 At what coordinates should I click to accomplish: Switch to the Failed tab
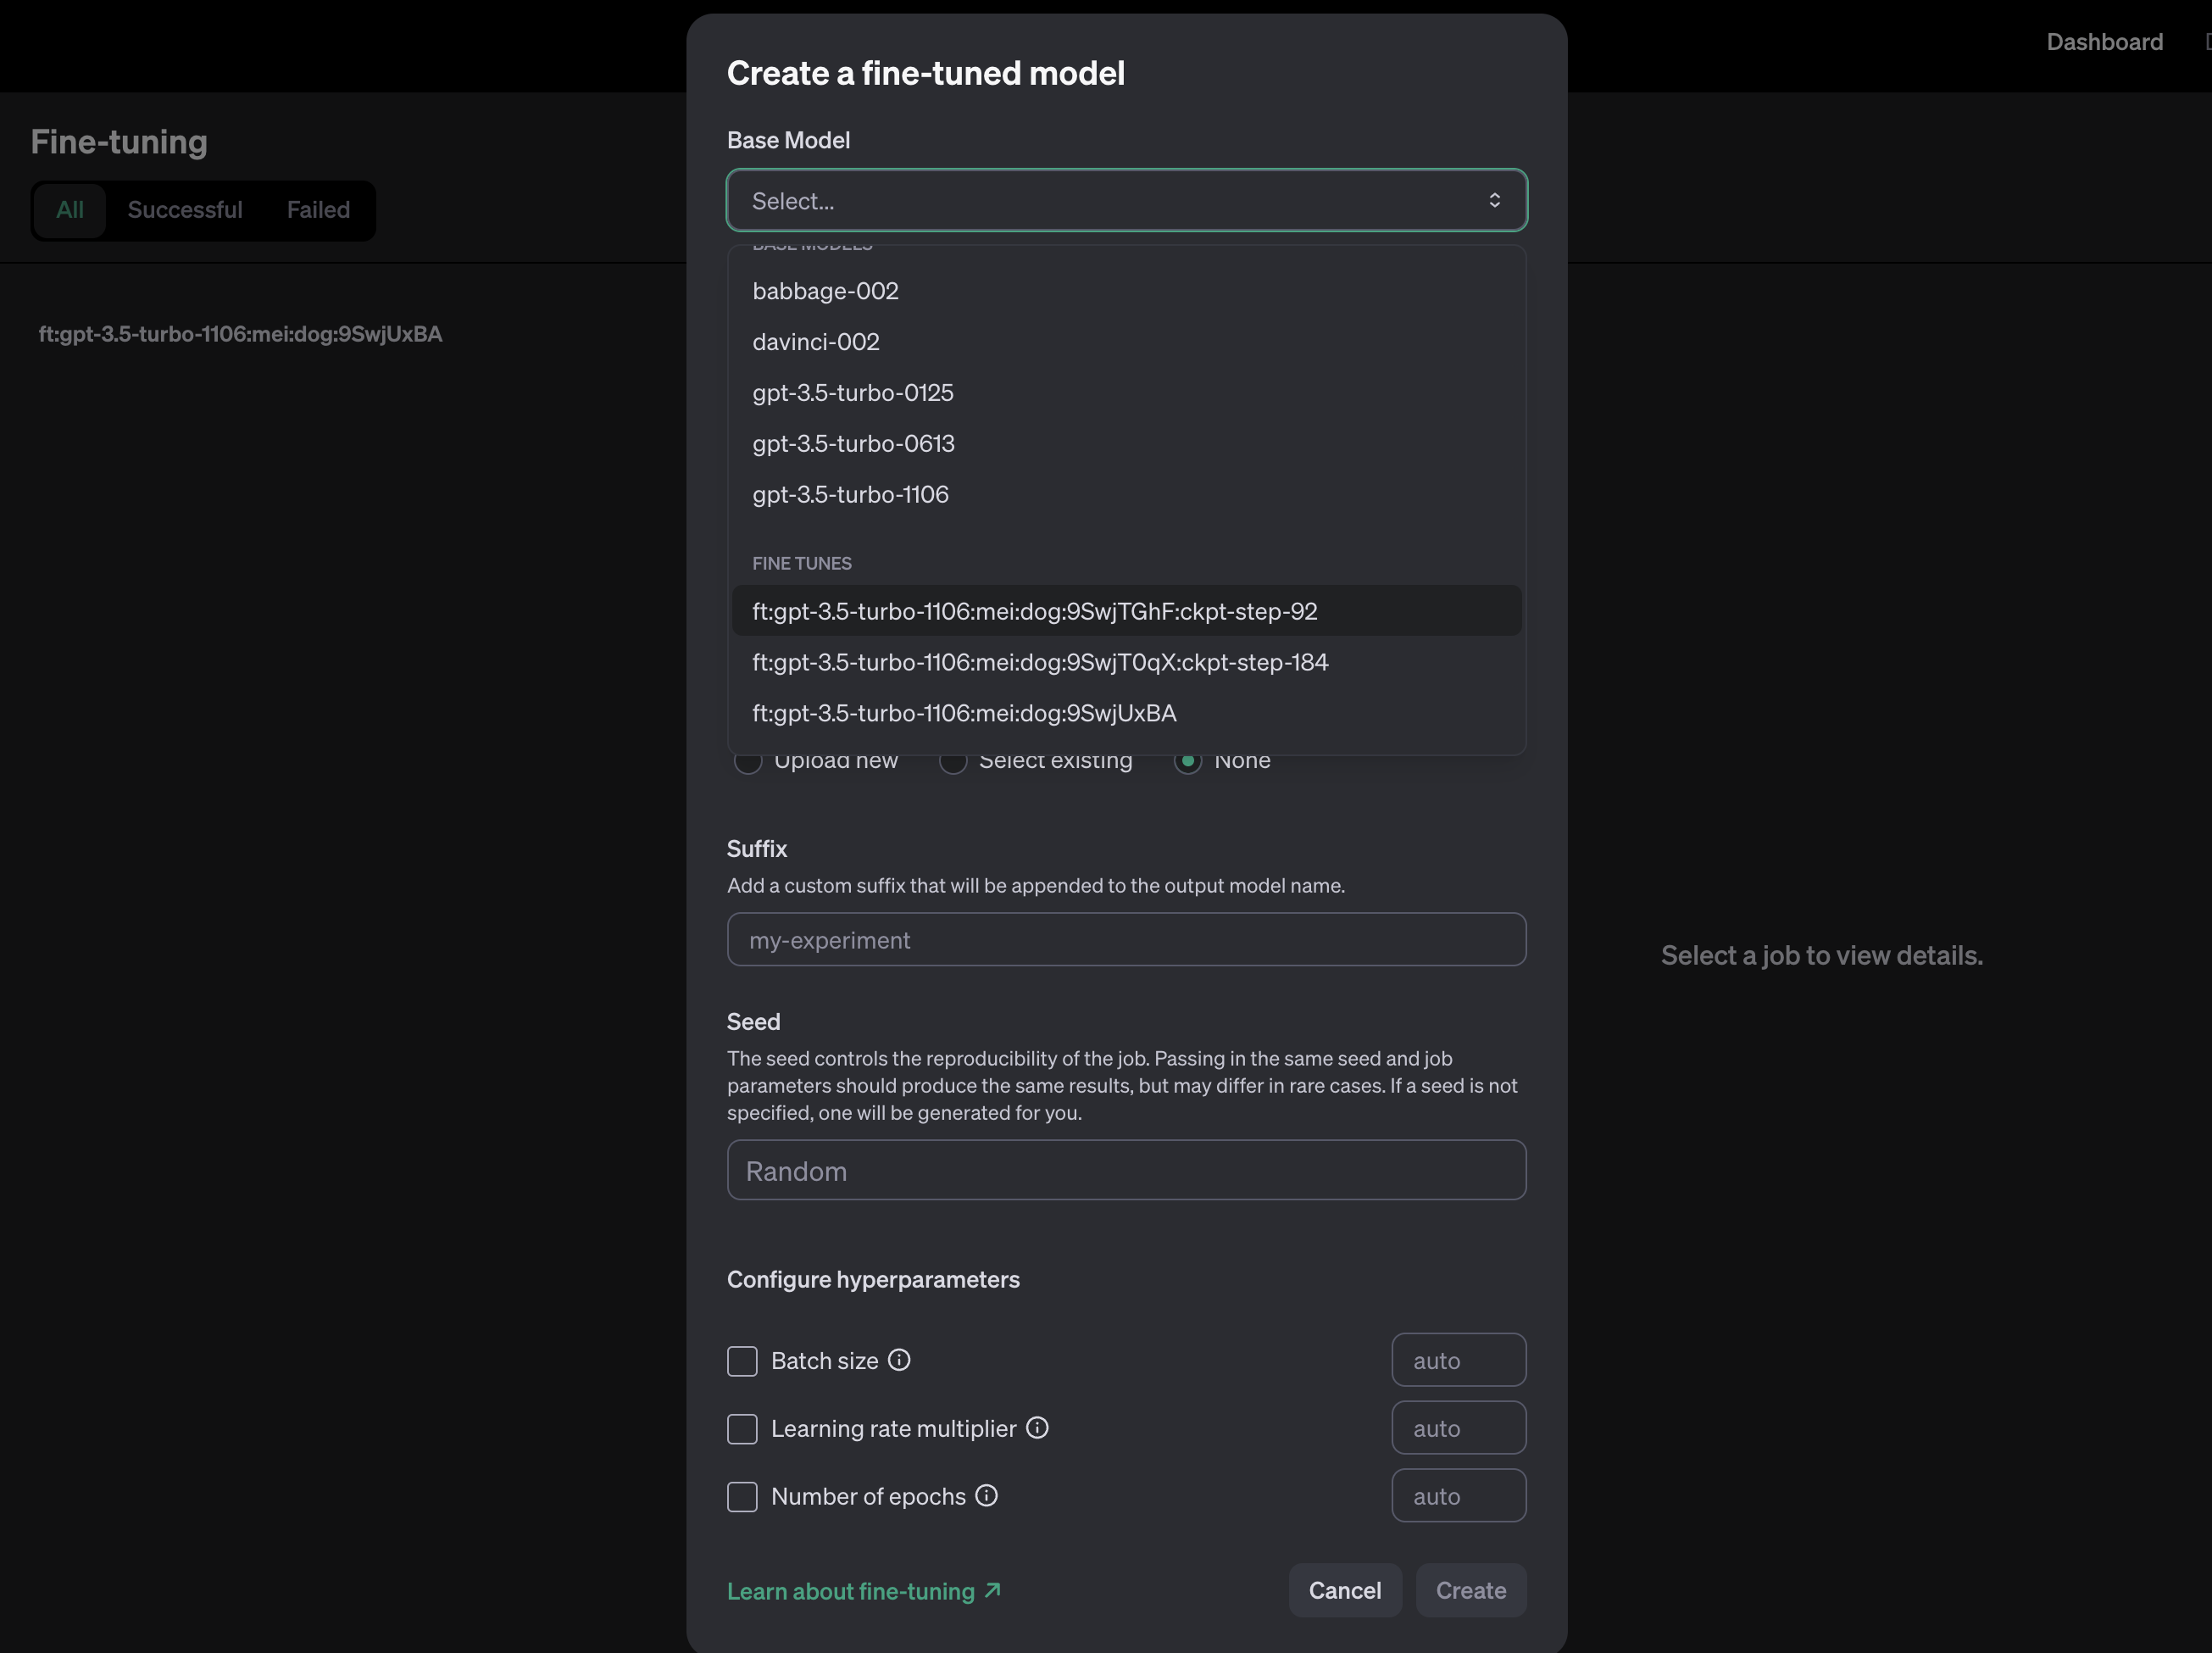tap(318, 210)
